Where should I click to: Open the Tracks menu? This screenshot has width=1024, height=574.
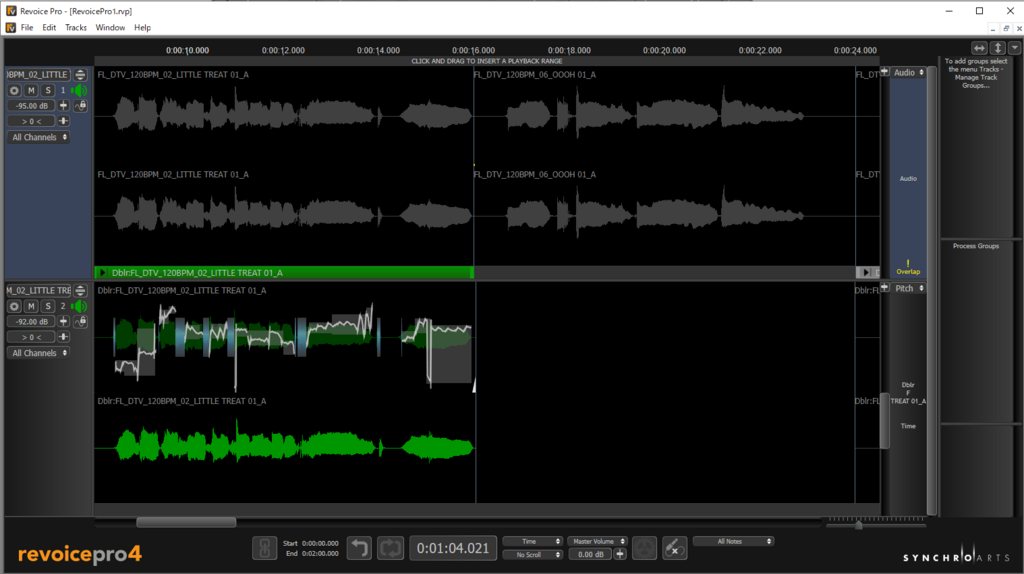pyautogui.click(x=76, y=27)
